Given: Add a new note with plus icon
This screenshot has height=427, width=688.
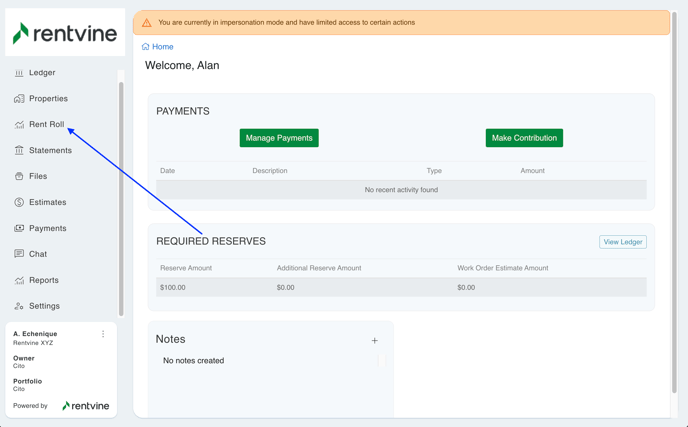Looking at the screenshot, I should click(x=375, y=341).
